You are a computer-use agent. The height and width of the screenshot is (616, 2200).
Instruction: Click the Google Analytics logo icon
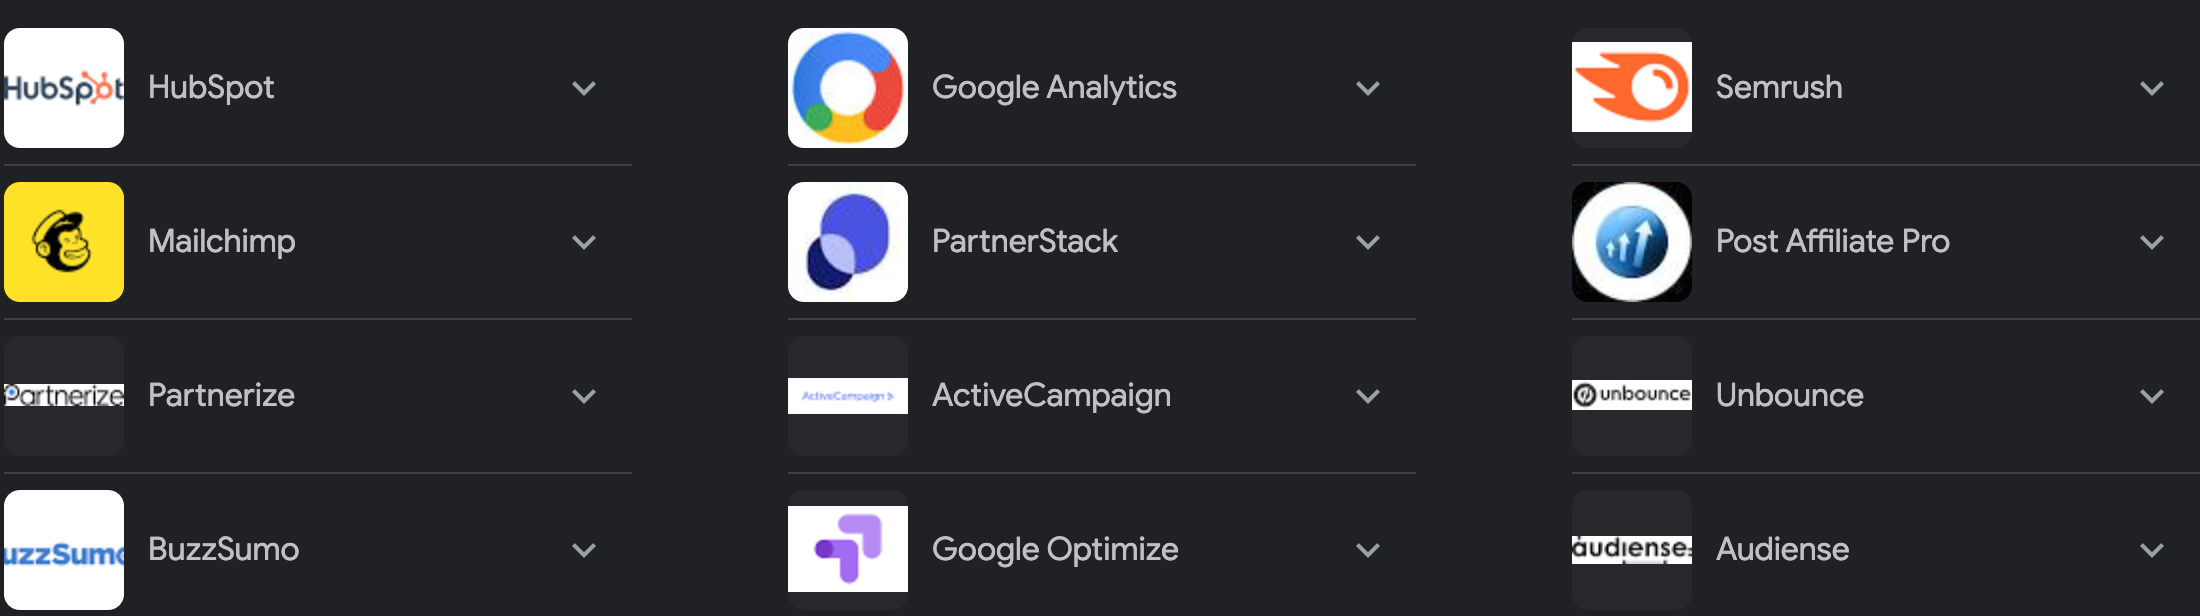[x=848, y=88]
